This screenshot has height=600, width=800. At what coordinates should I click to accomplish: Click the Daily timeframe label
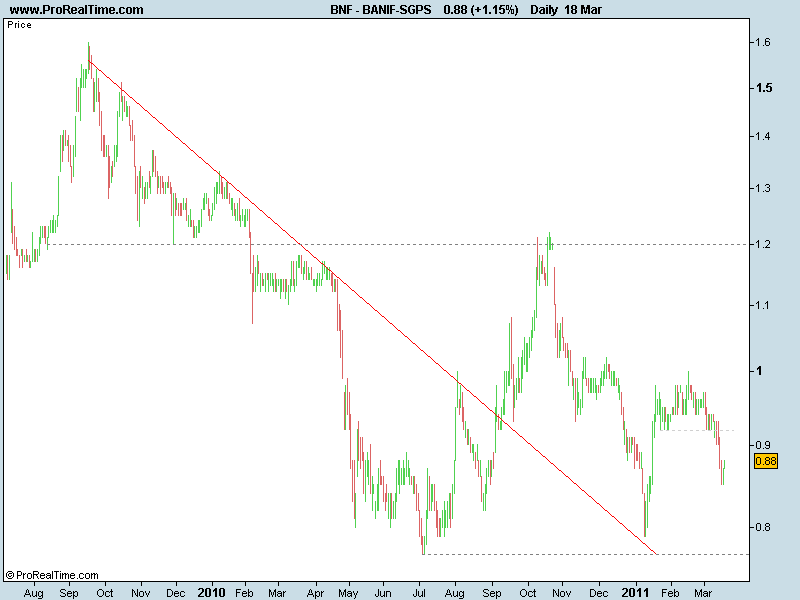(543, 10)
